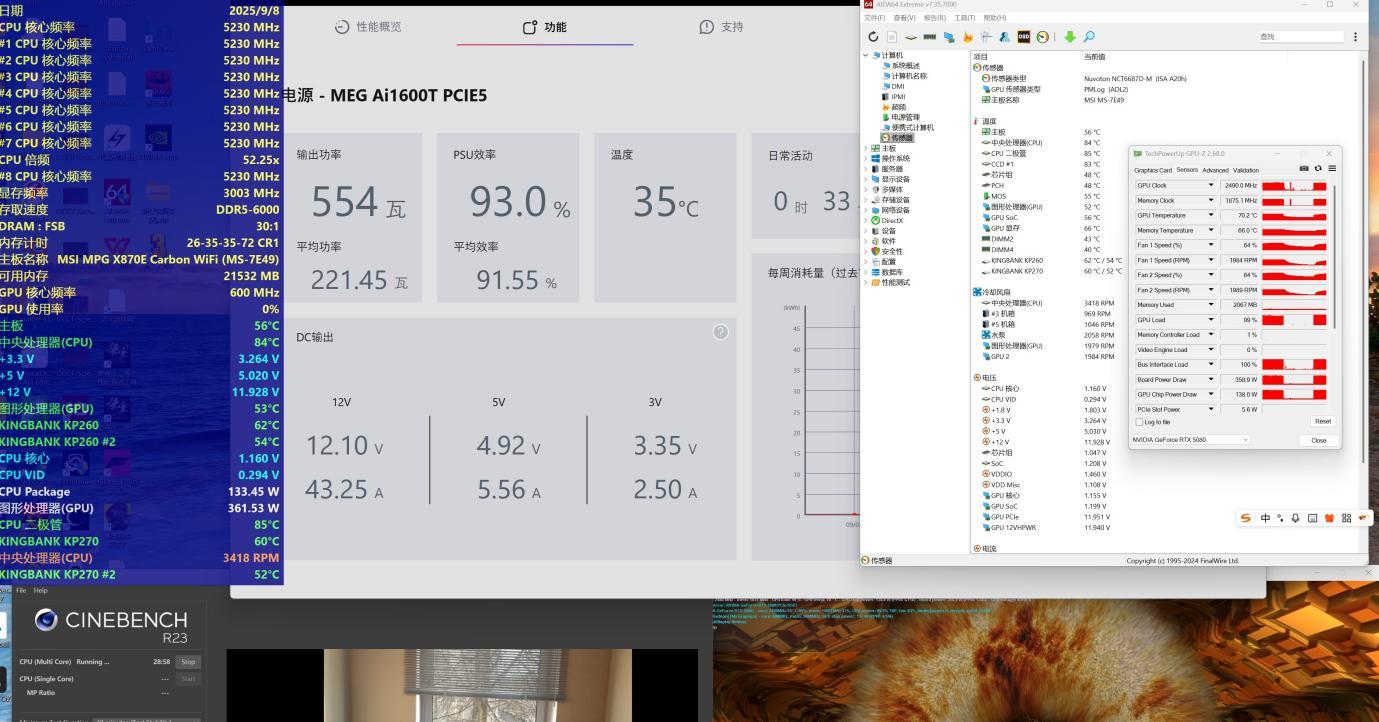Open the GPU Clock sensor dropdown in GPU-Z

[x=1211, y=186]
